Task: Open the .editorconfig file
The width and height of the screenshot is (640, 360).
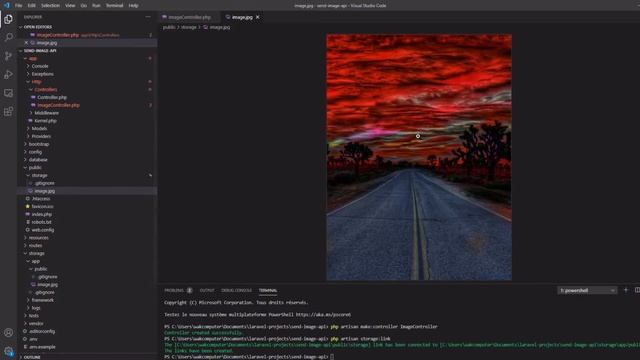Action: pos(42,331)
